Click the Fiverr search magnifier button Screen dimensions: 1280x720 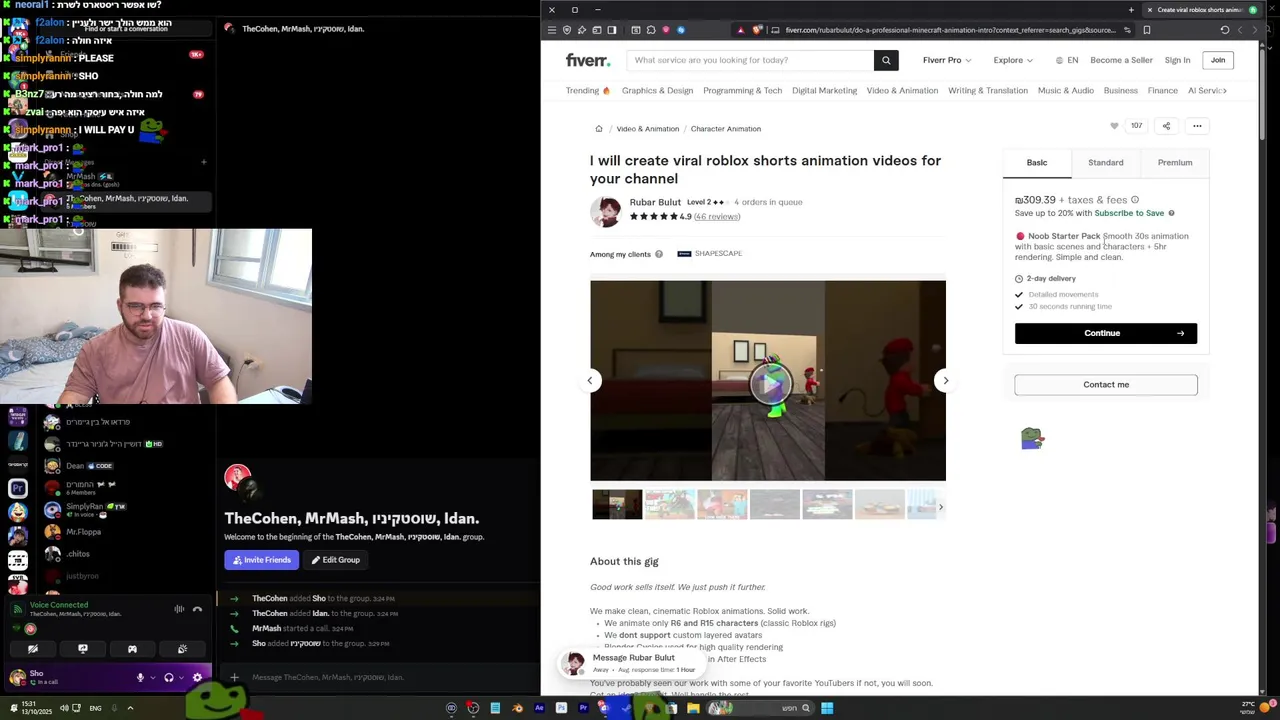pyautogui.click(x=886, y=60)
